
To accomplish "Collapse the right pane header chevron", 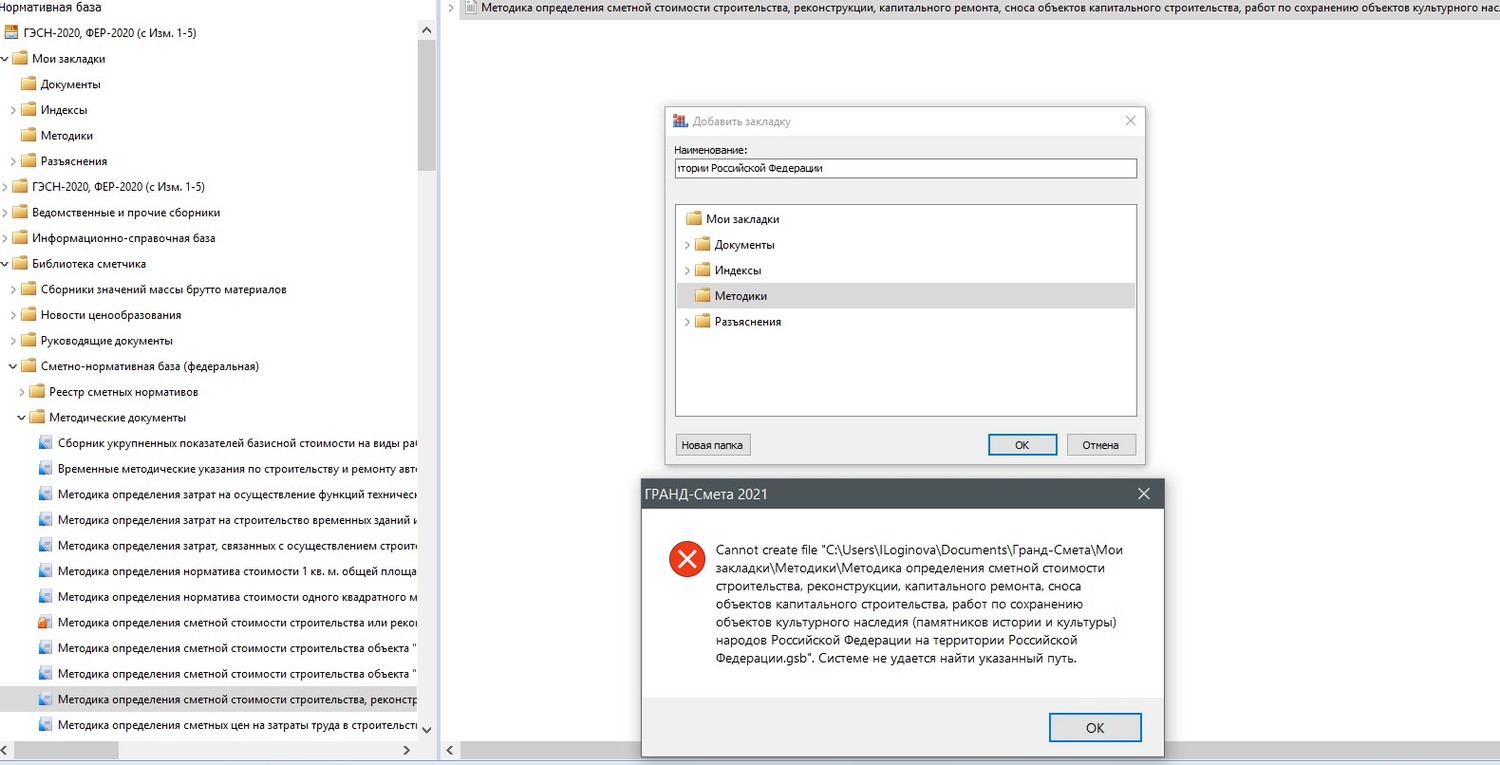I will (450, 8).
